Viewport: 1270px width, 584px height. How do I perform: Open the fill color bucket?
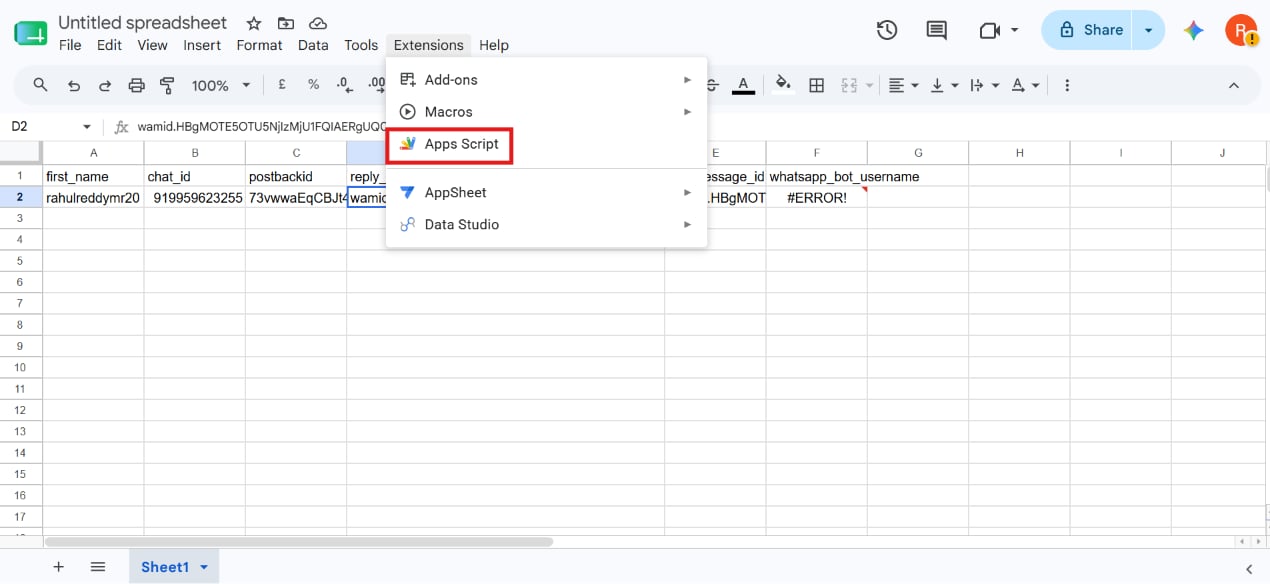pyautogui.click(x=783, y=85)
